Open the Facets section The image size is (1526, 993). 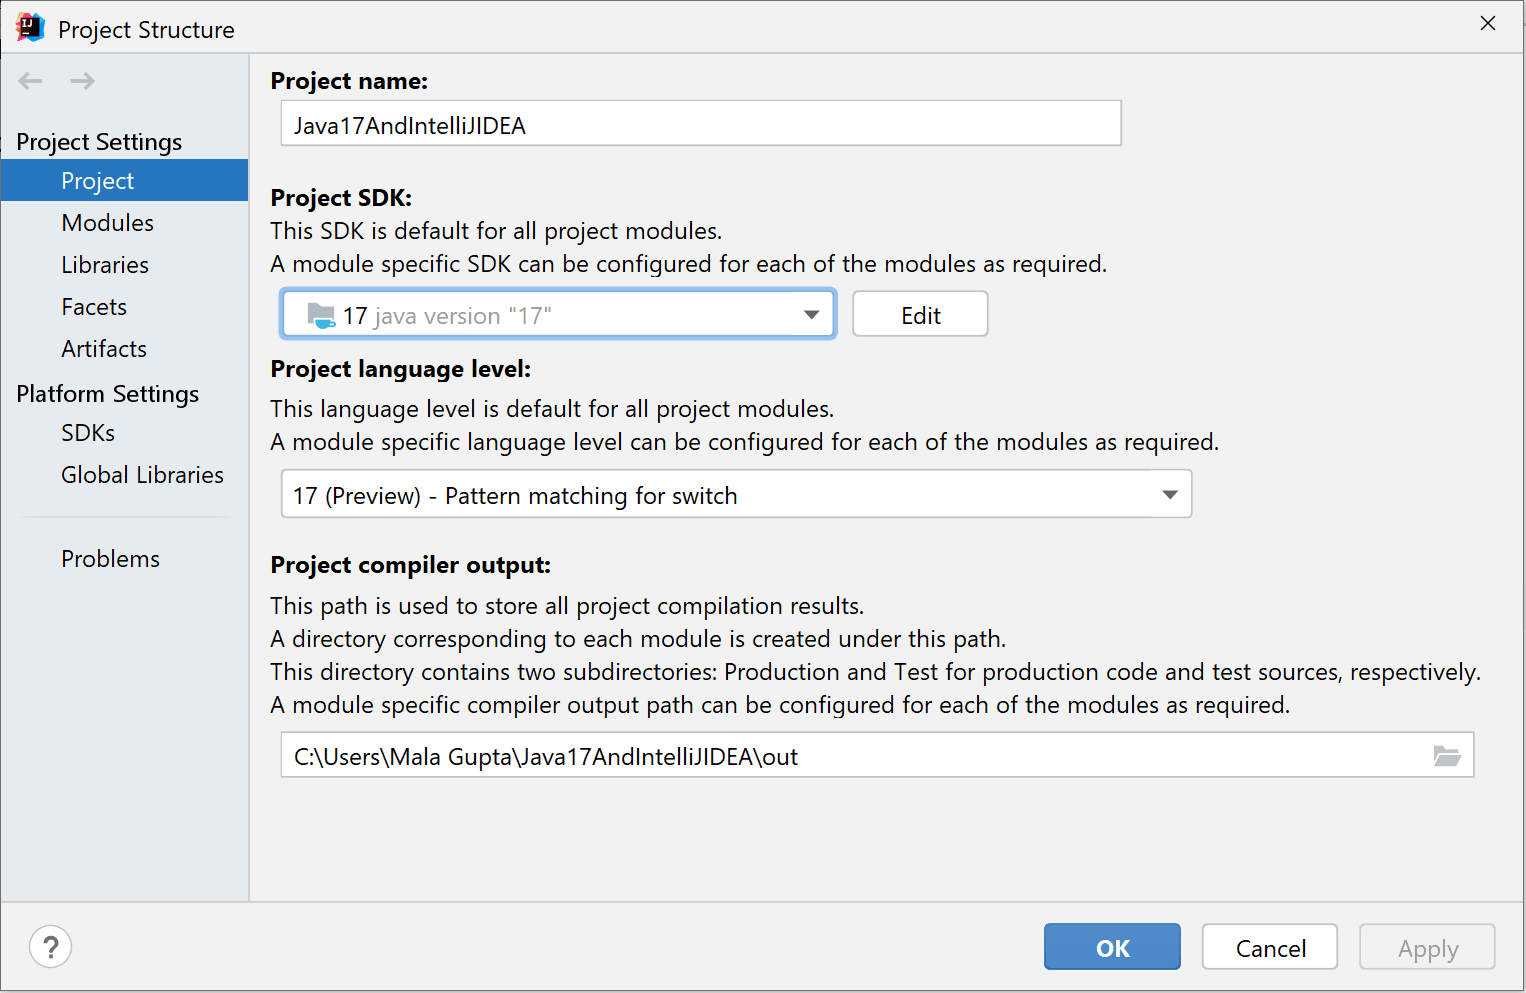point(93,306)
